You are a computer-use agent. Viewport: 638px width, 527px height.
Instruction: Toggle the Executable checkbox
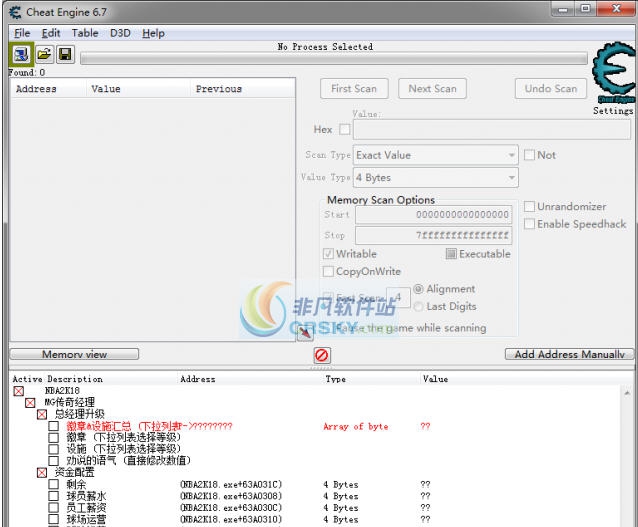[x=451, y=254]
